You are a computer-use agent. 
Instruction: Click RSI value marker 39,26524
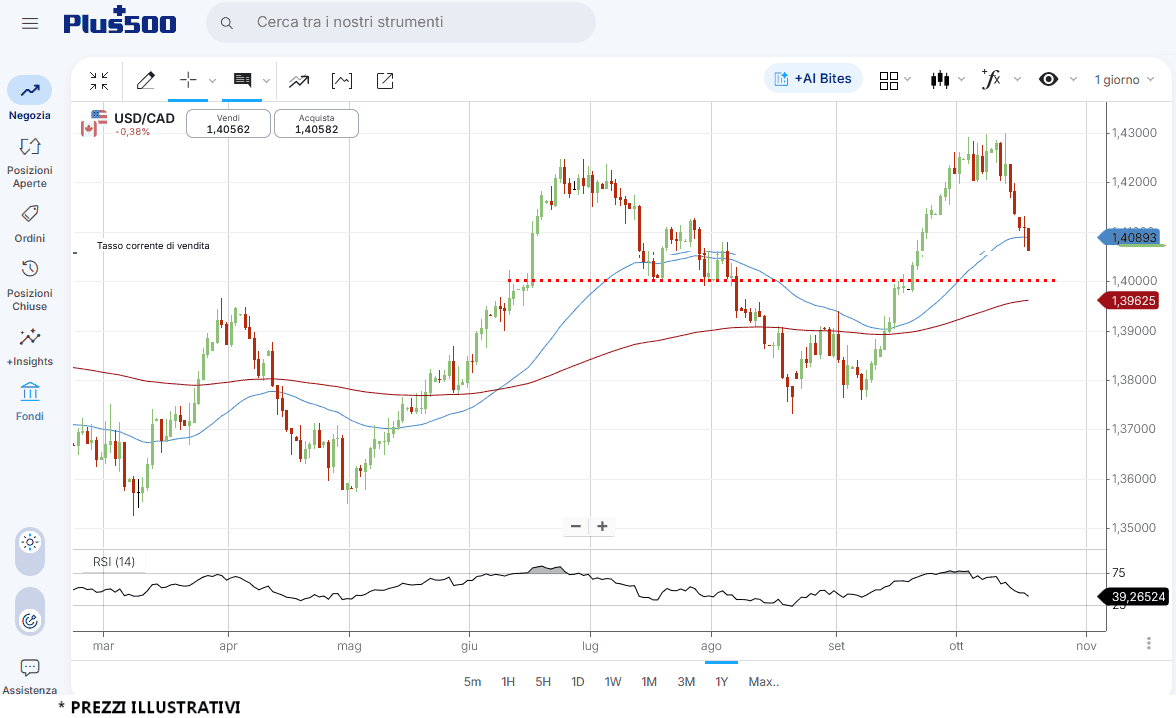[x=1134, y=597]
